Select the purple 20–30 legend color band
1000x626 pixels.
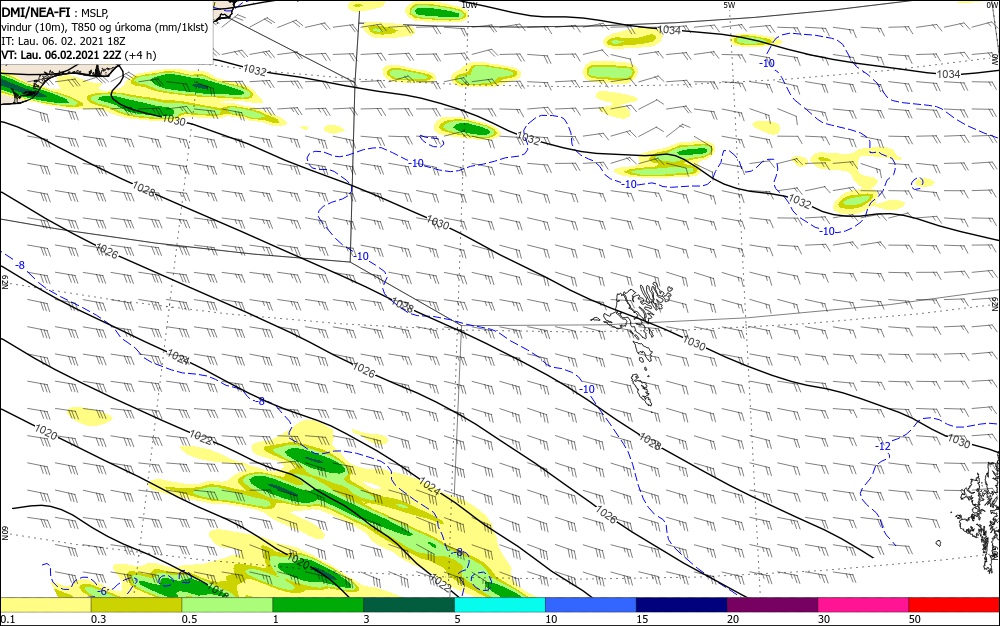tap(772, 605)
